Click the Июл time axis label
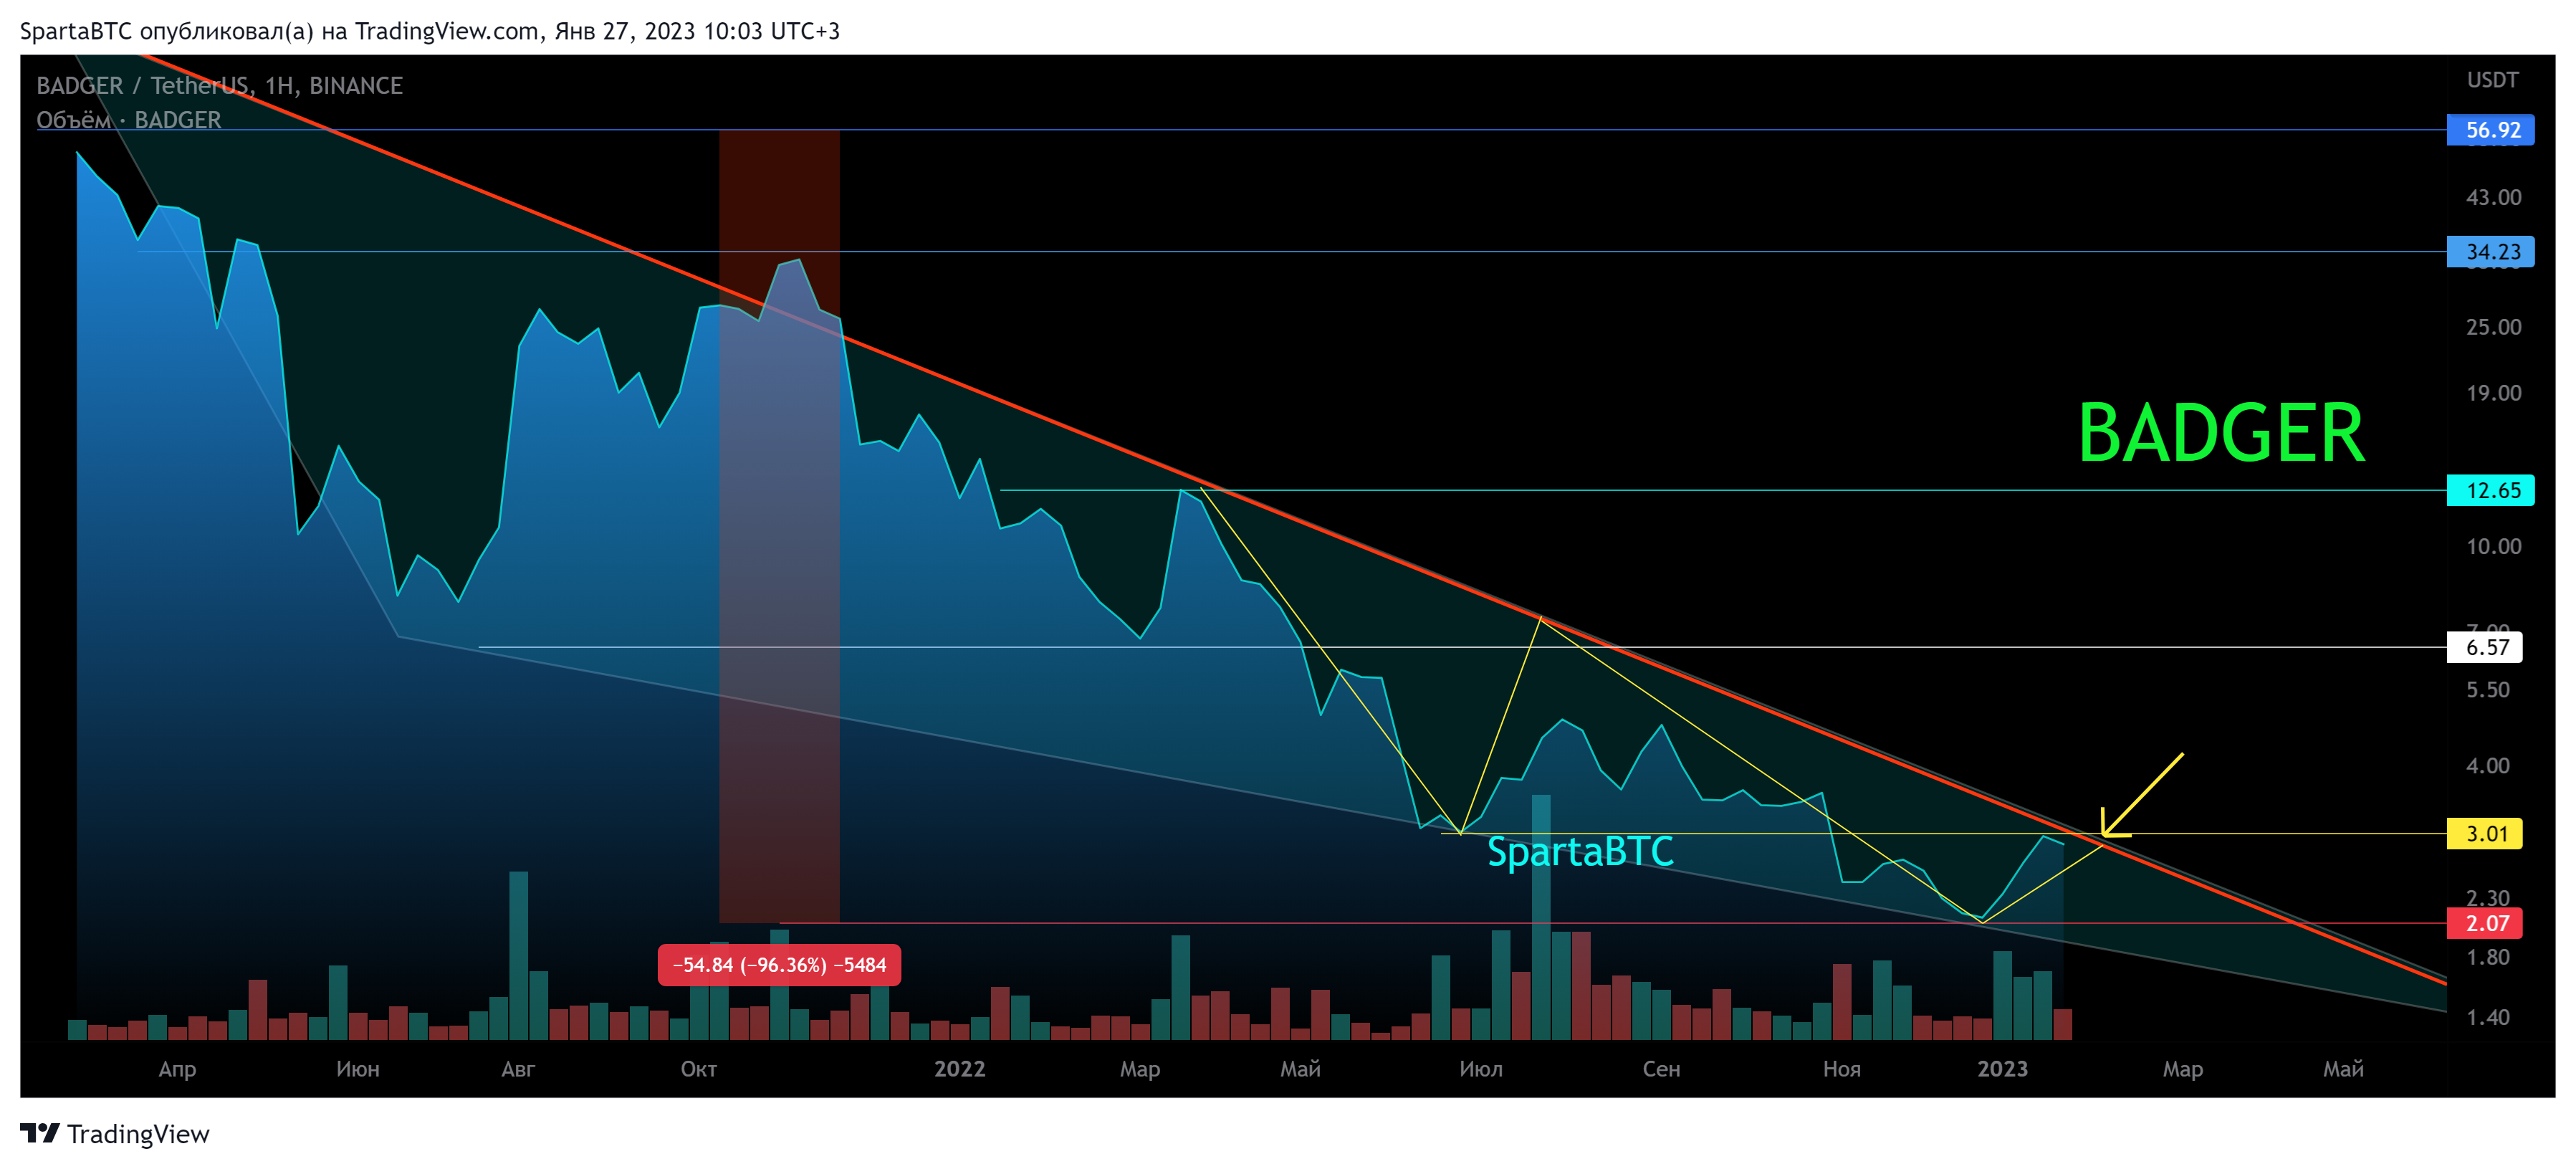 coord(1480,1069)
